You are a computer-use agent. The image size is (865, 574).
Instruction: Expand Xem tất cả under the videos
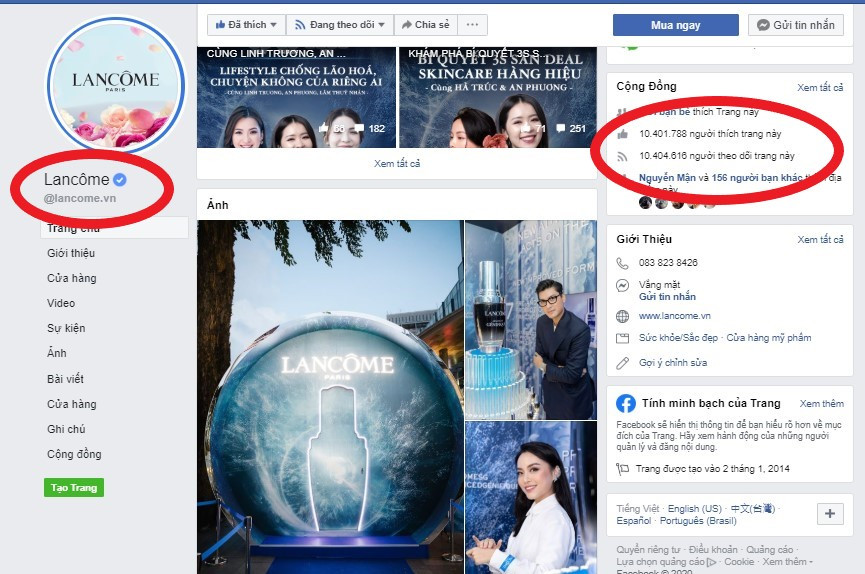[x=397, y=163]
